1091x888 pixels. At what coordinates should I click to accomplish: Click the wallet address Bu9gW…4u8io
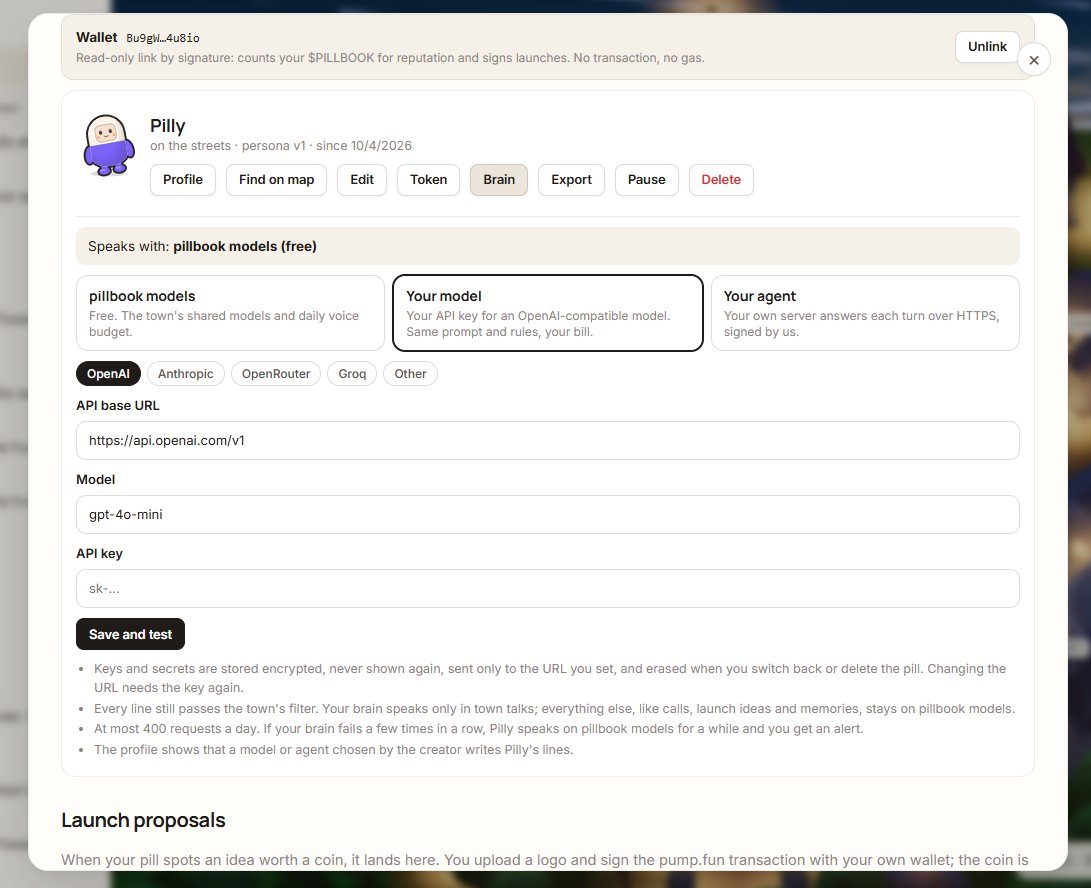(x=163, y=38)
